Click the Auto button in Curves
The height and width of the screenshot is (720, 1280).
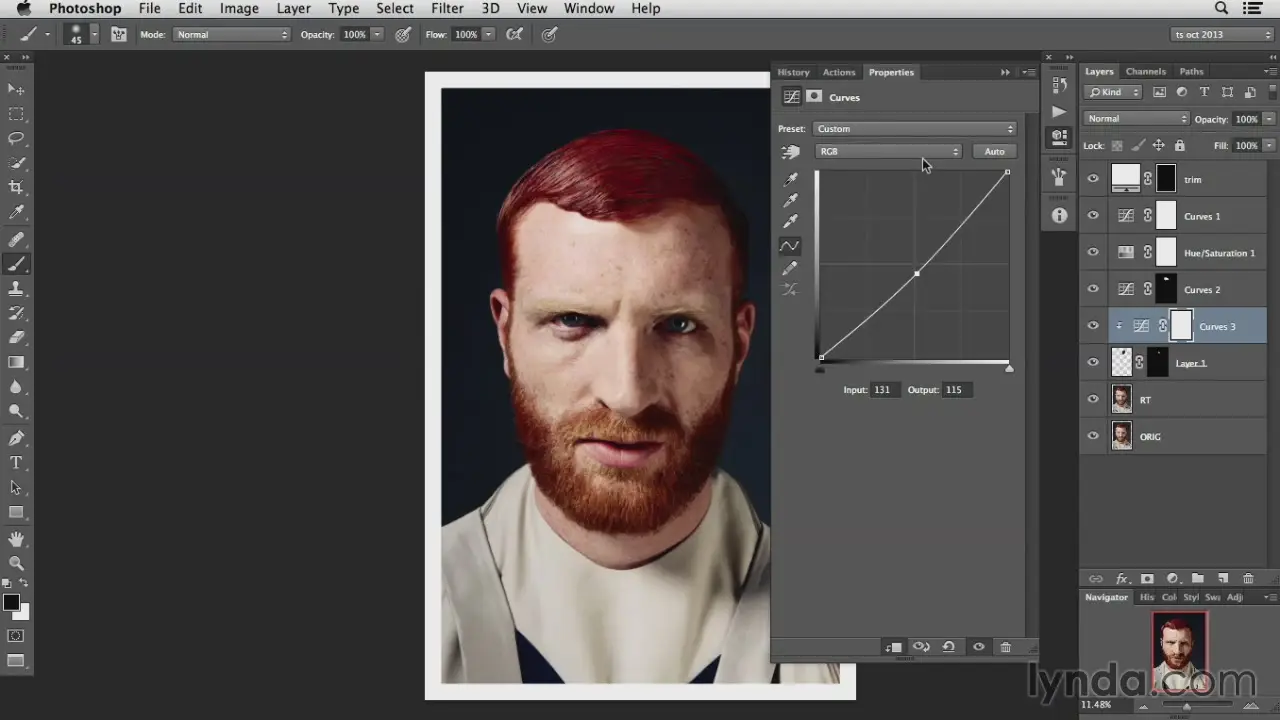(994, 152)
